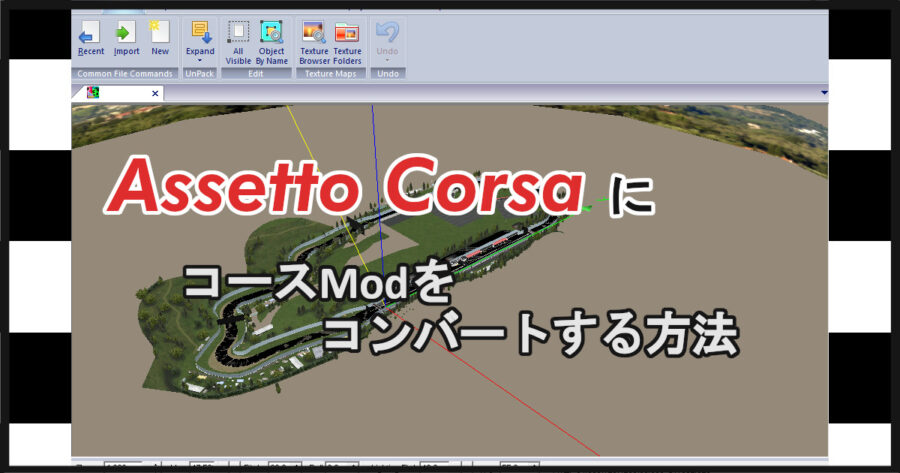Open the dropdown arrow beneath Undo icon
Screen dimensions: 900x473
coord(387,60)
